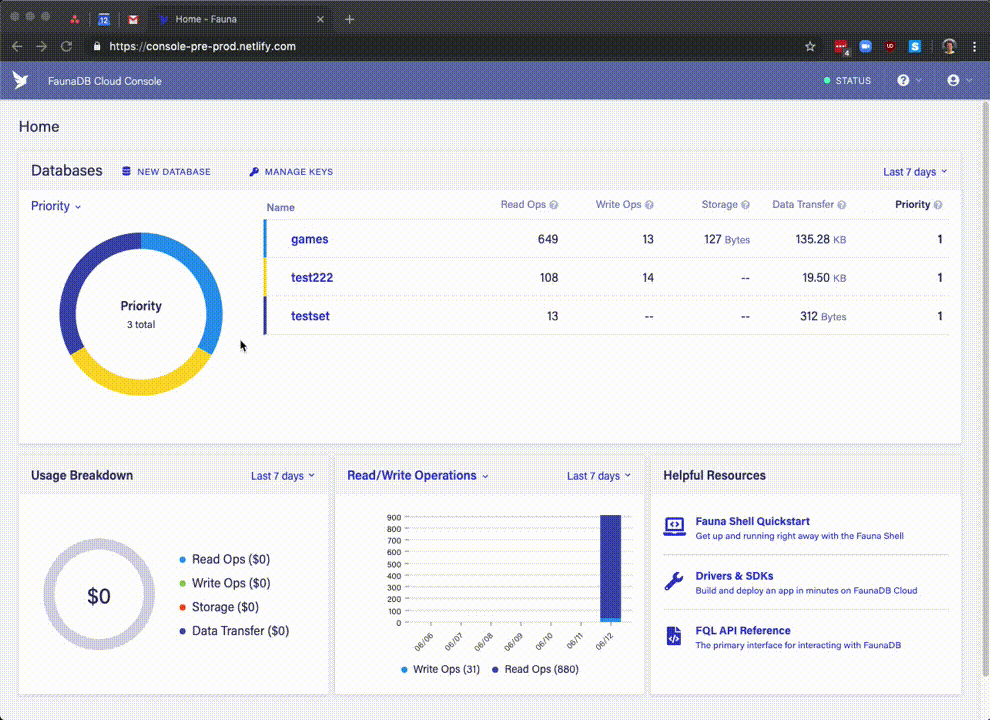990x720 pixels.
Task: Click the FQL API Reference document icon
Action: (674, 635)
